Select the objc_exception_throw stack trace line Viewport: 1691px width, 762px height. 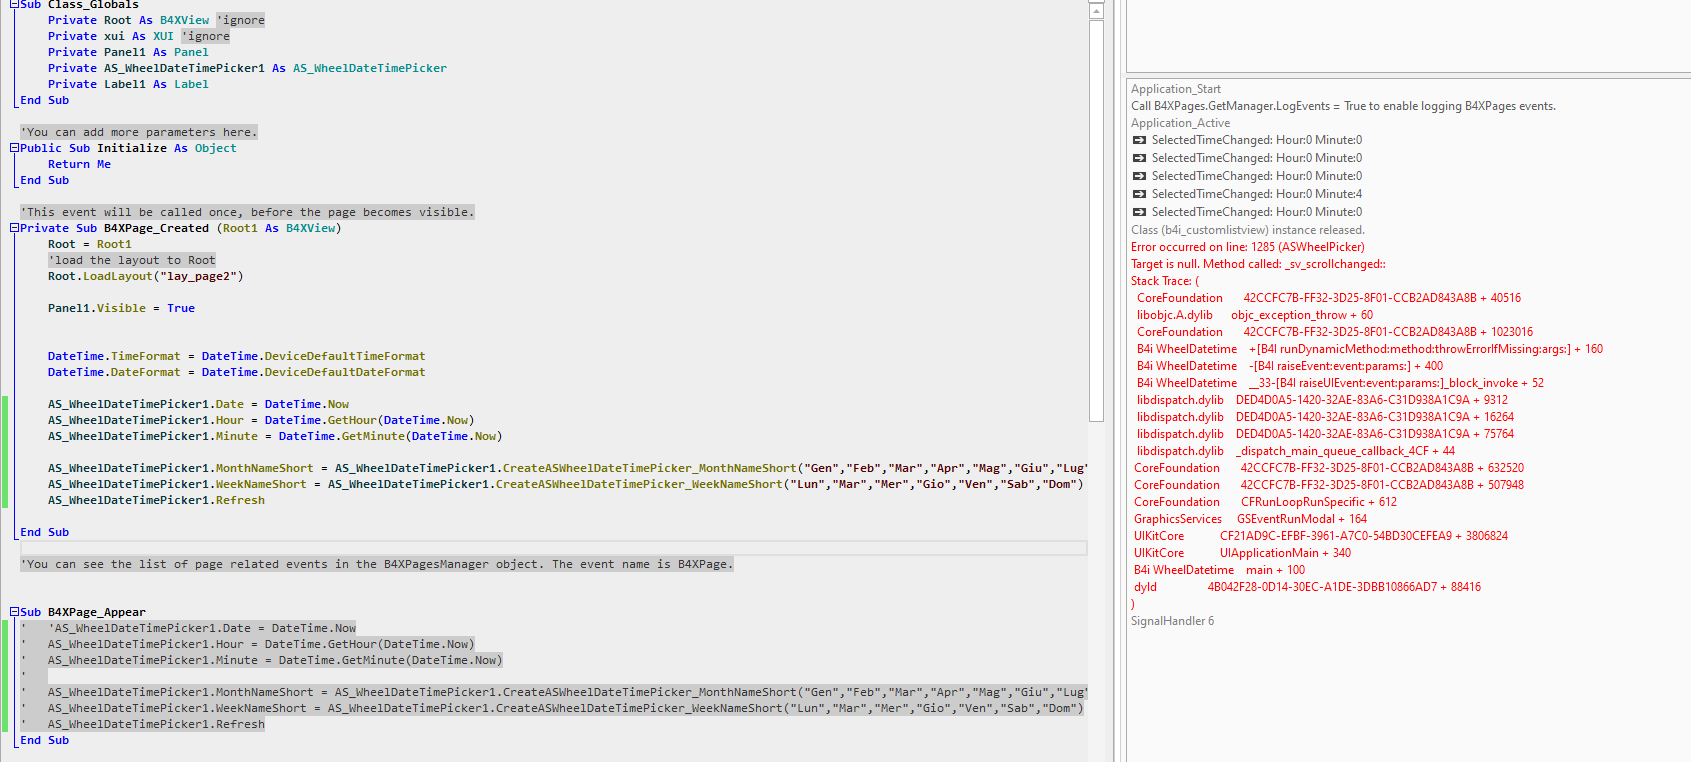point(1255,315)
